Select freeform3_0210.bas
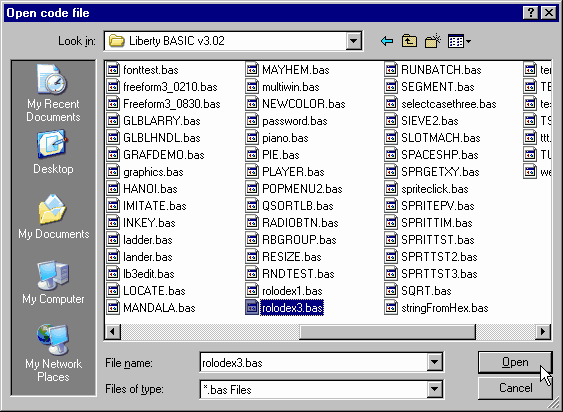This screenshot has width=563, height=412. pos(170,87)
